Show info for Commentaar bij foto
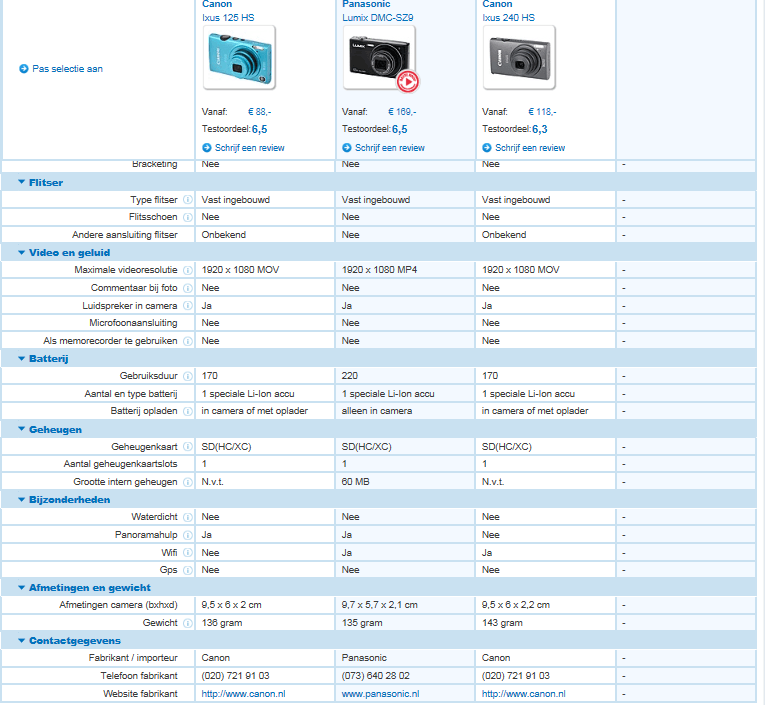Image resolution: width=765 pixels, height=705 pixels. click(187, 288)
